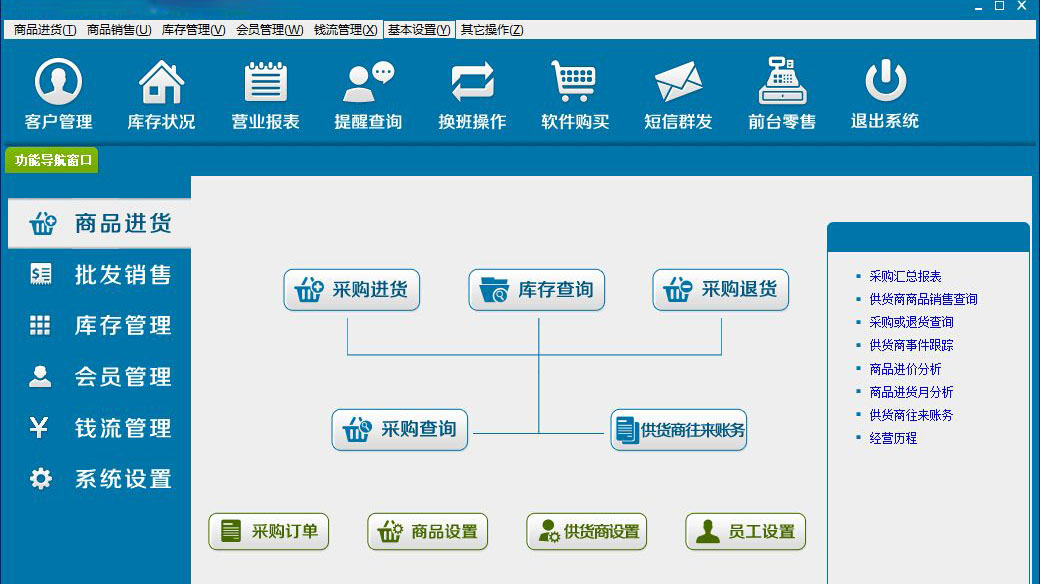Open 前台零售 front desk retail icon
Screen dimensions: 1040x584
[781, 93]
